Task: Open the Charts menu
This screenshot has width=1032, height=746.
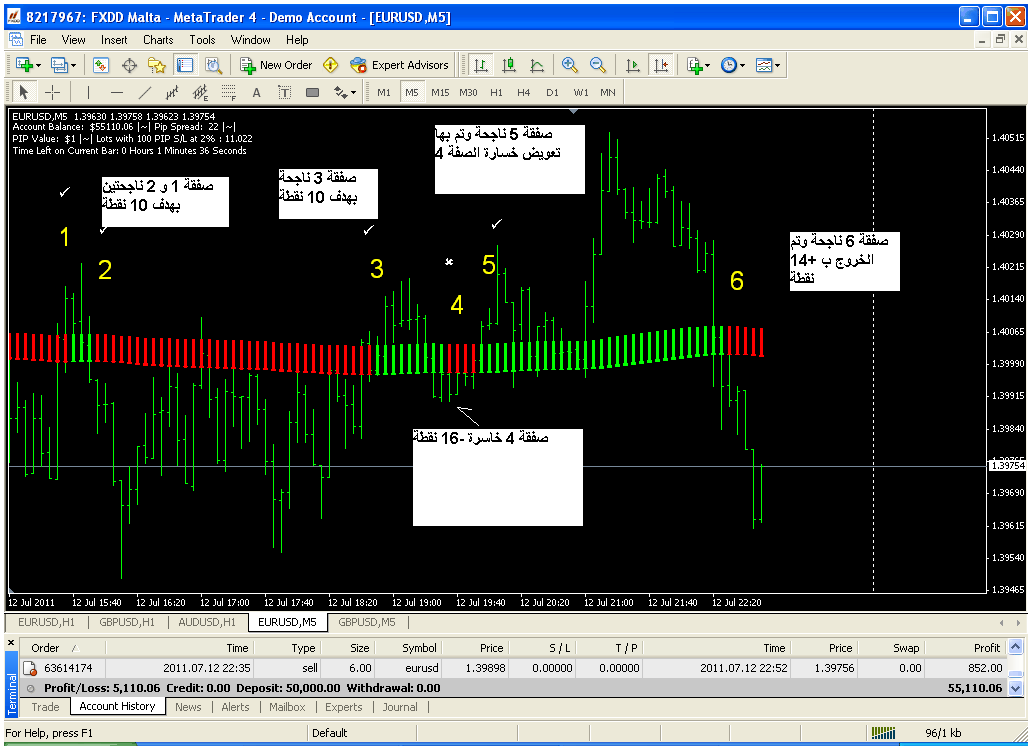Action: point(158,40)
